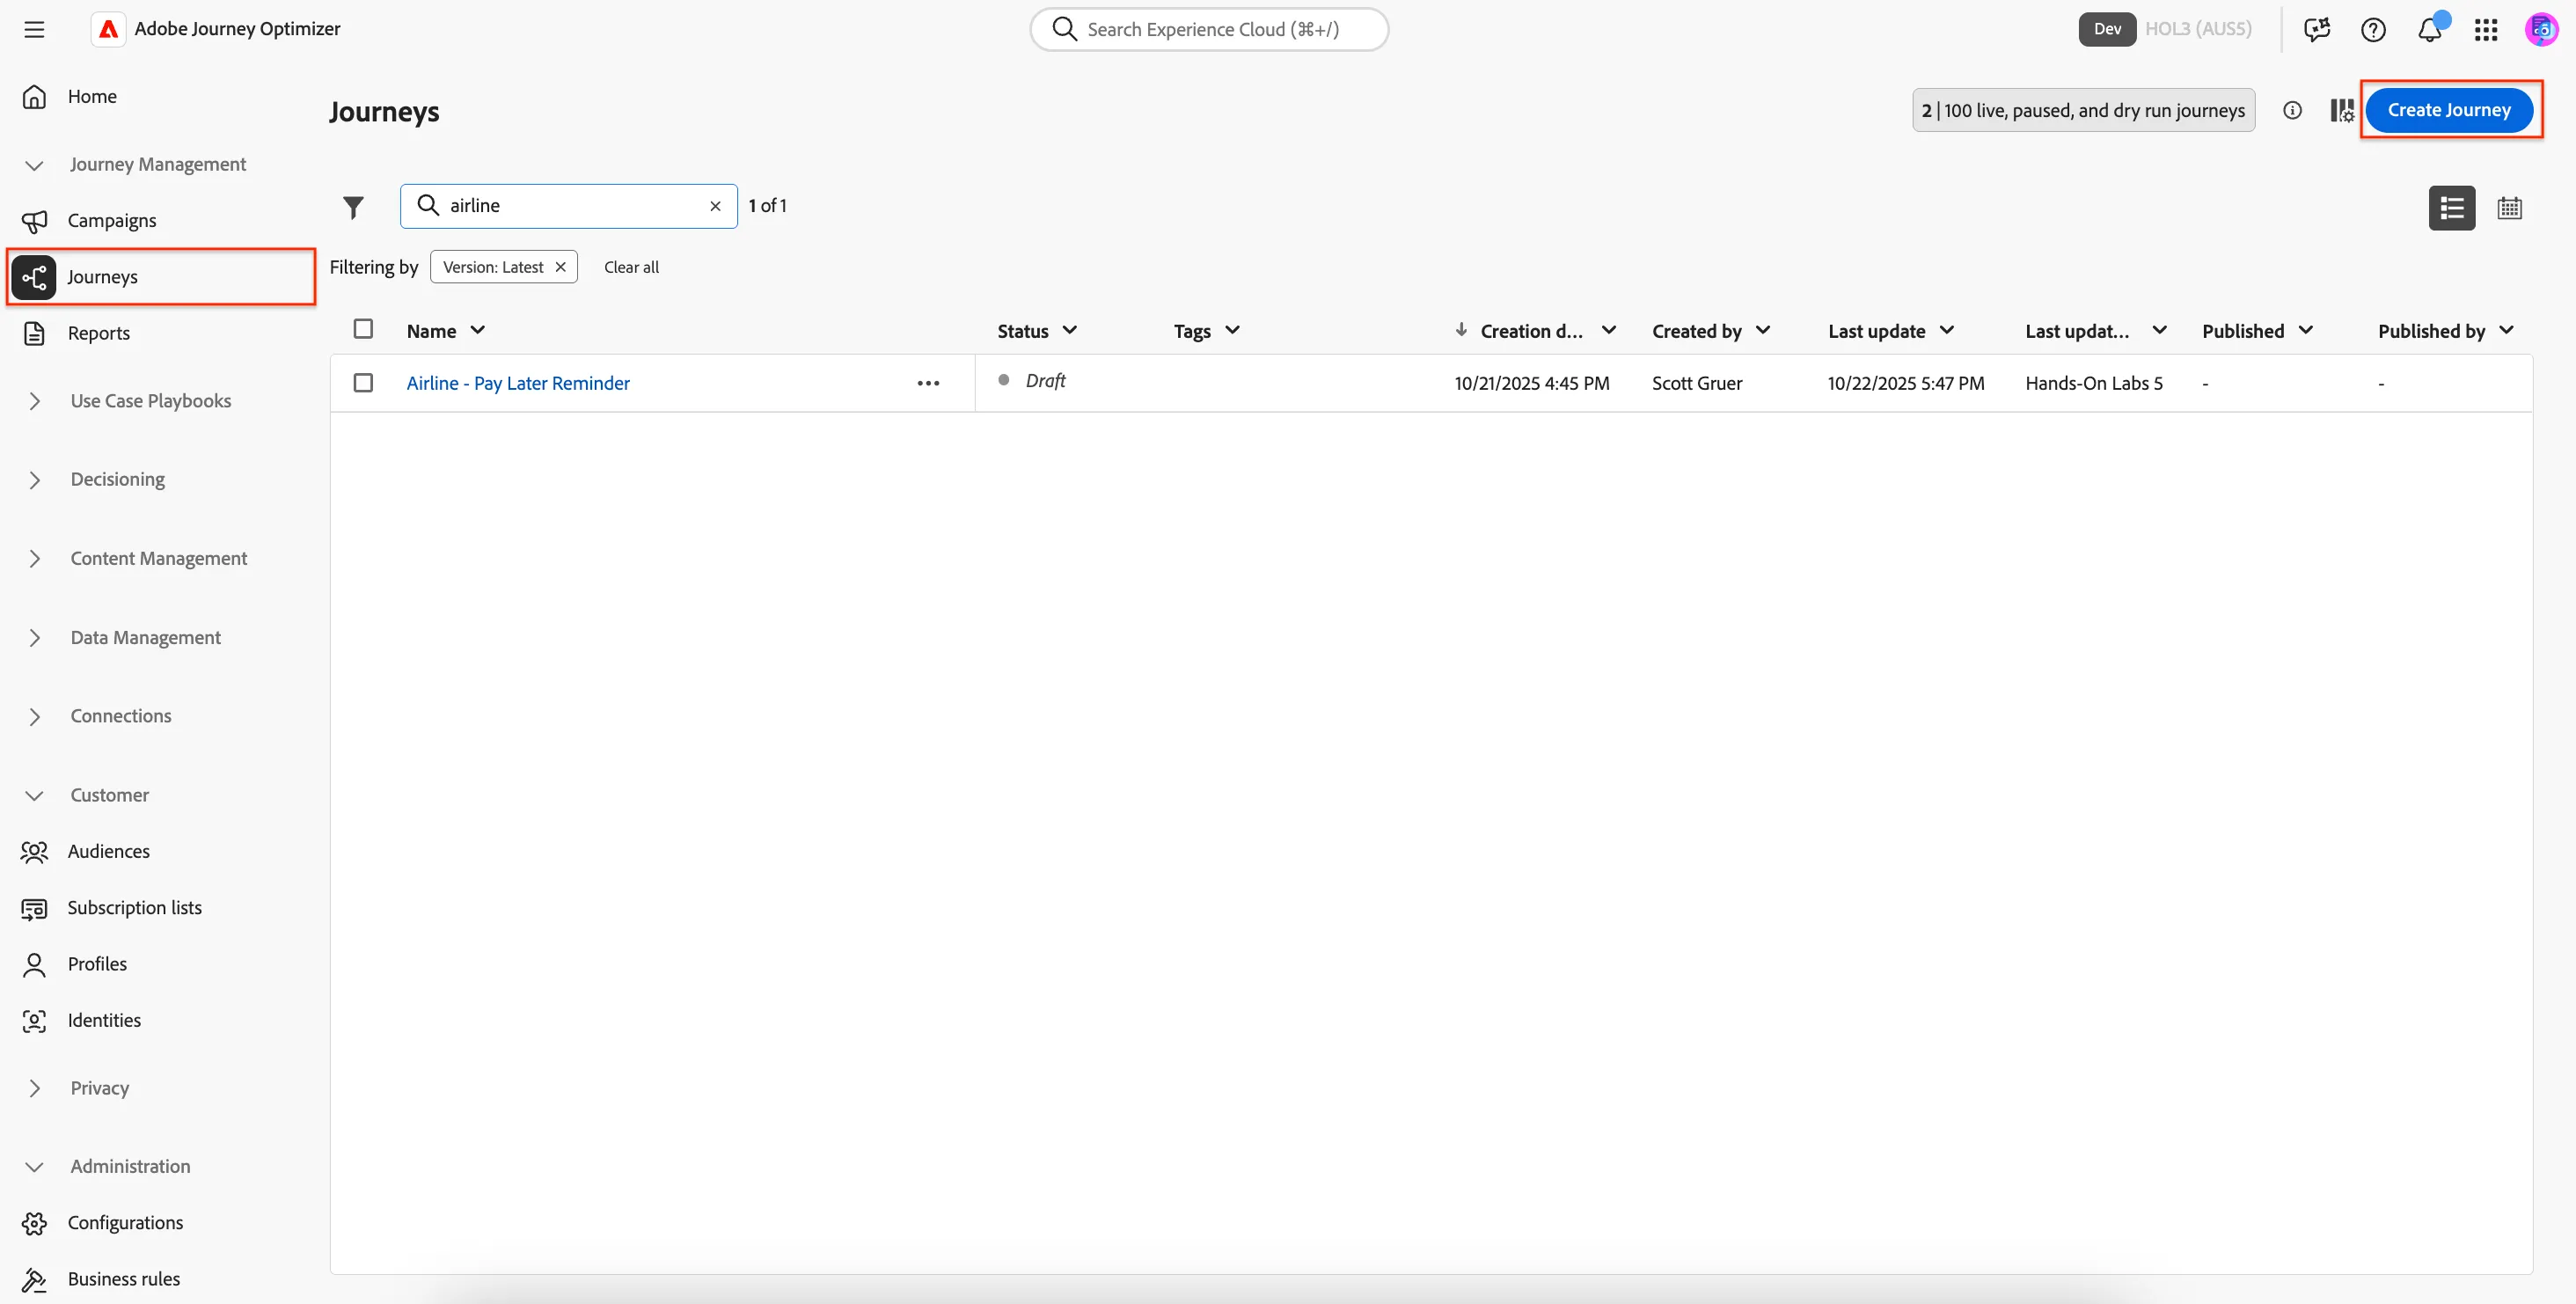This screenshot has height=1304, width=2576.
Task: Open the Audiences people icon
Action: point(34,851)
